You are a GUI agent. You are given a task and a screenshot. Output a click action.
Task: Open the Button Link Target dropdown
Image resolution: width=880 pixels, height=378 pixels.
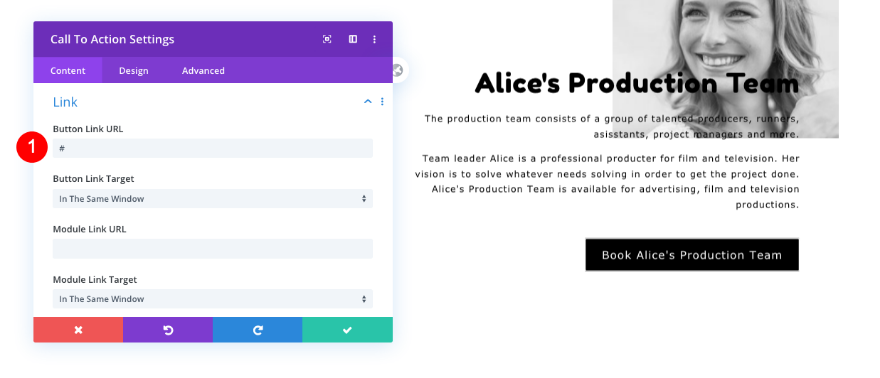(x=213, y=199)
